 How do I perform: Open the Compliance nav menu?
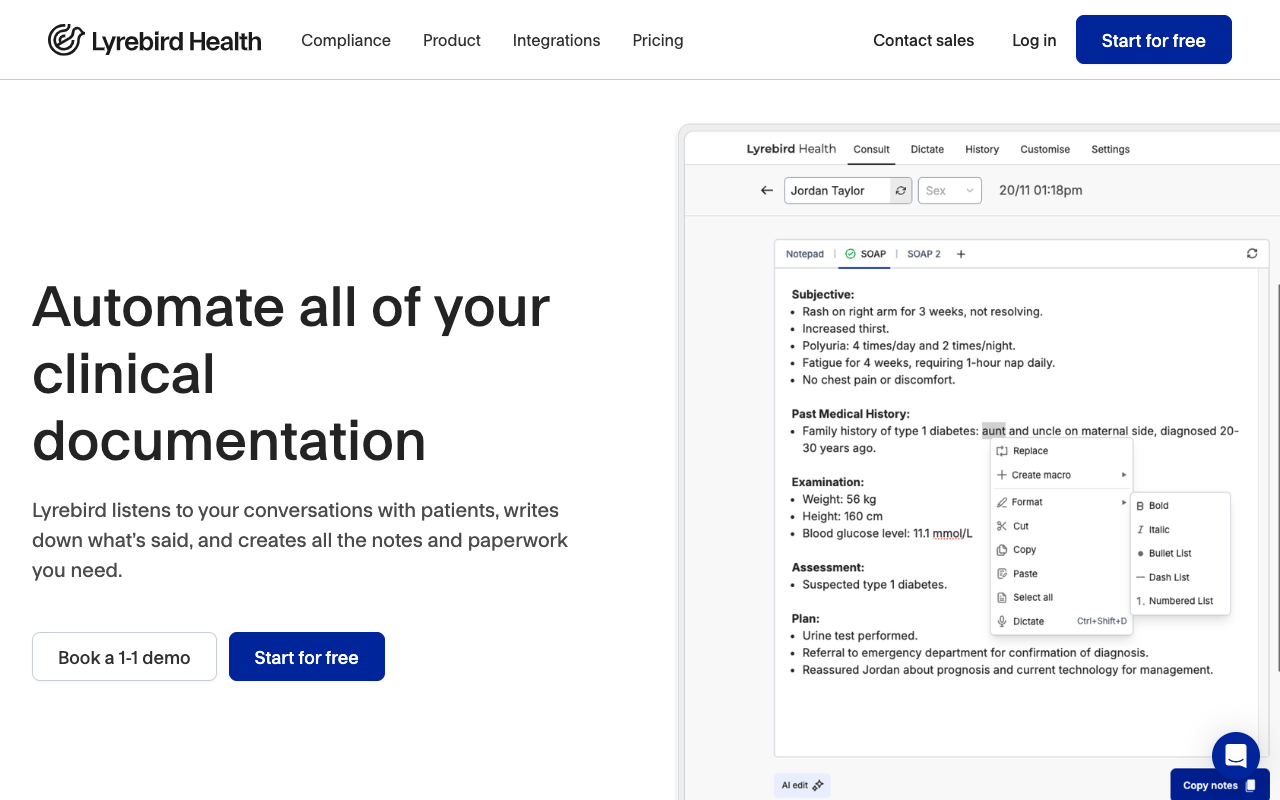346,40
